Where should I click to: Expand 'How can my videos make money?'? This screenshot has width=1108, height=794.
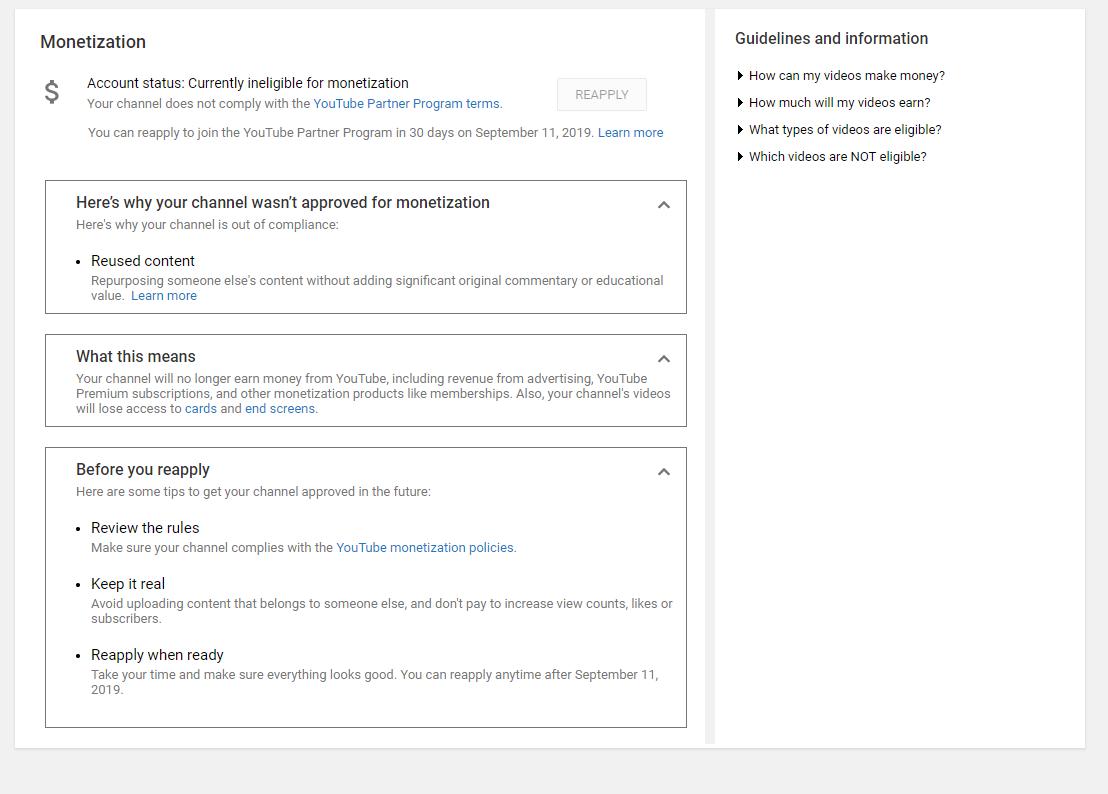(x=841, y=76)
